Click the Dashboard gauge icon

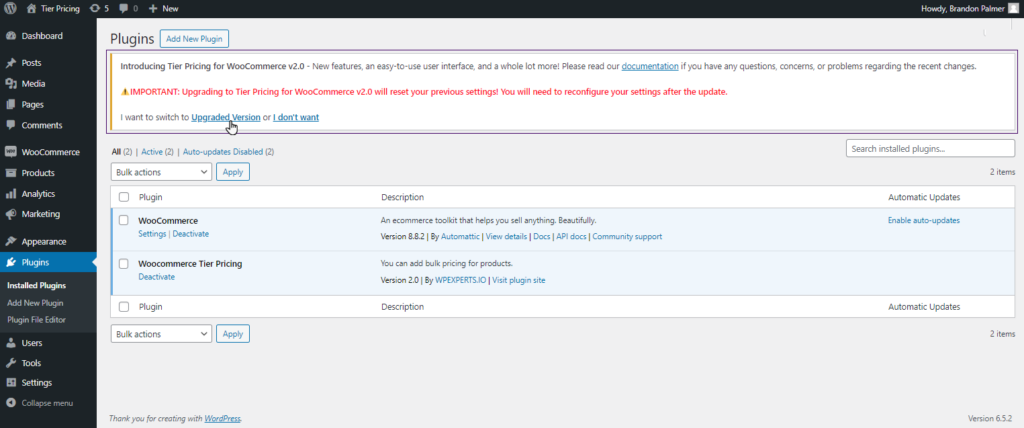(10, 36)
